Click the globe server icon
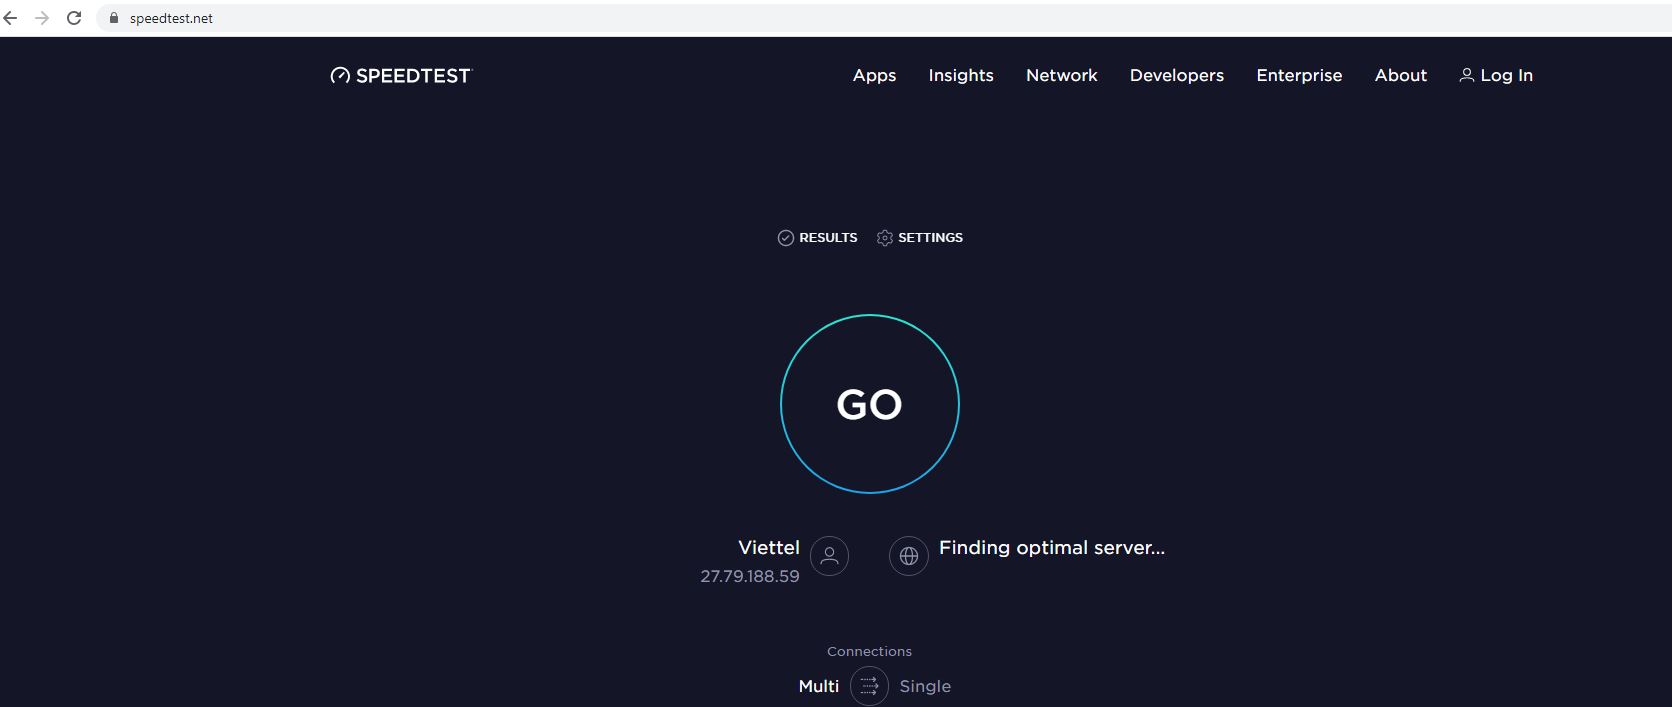The width and height of the screenshot is (1672, 707). tap(909, 556)
